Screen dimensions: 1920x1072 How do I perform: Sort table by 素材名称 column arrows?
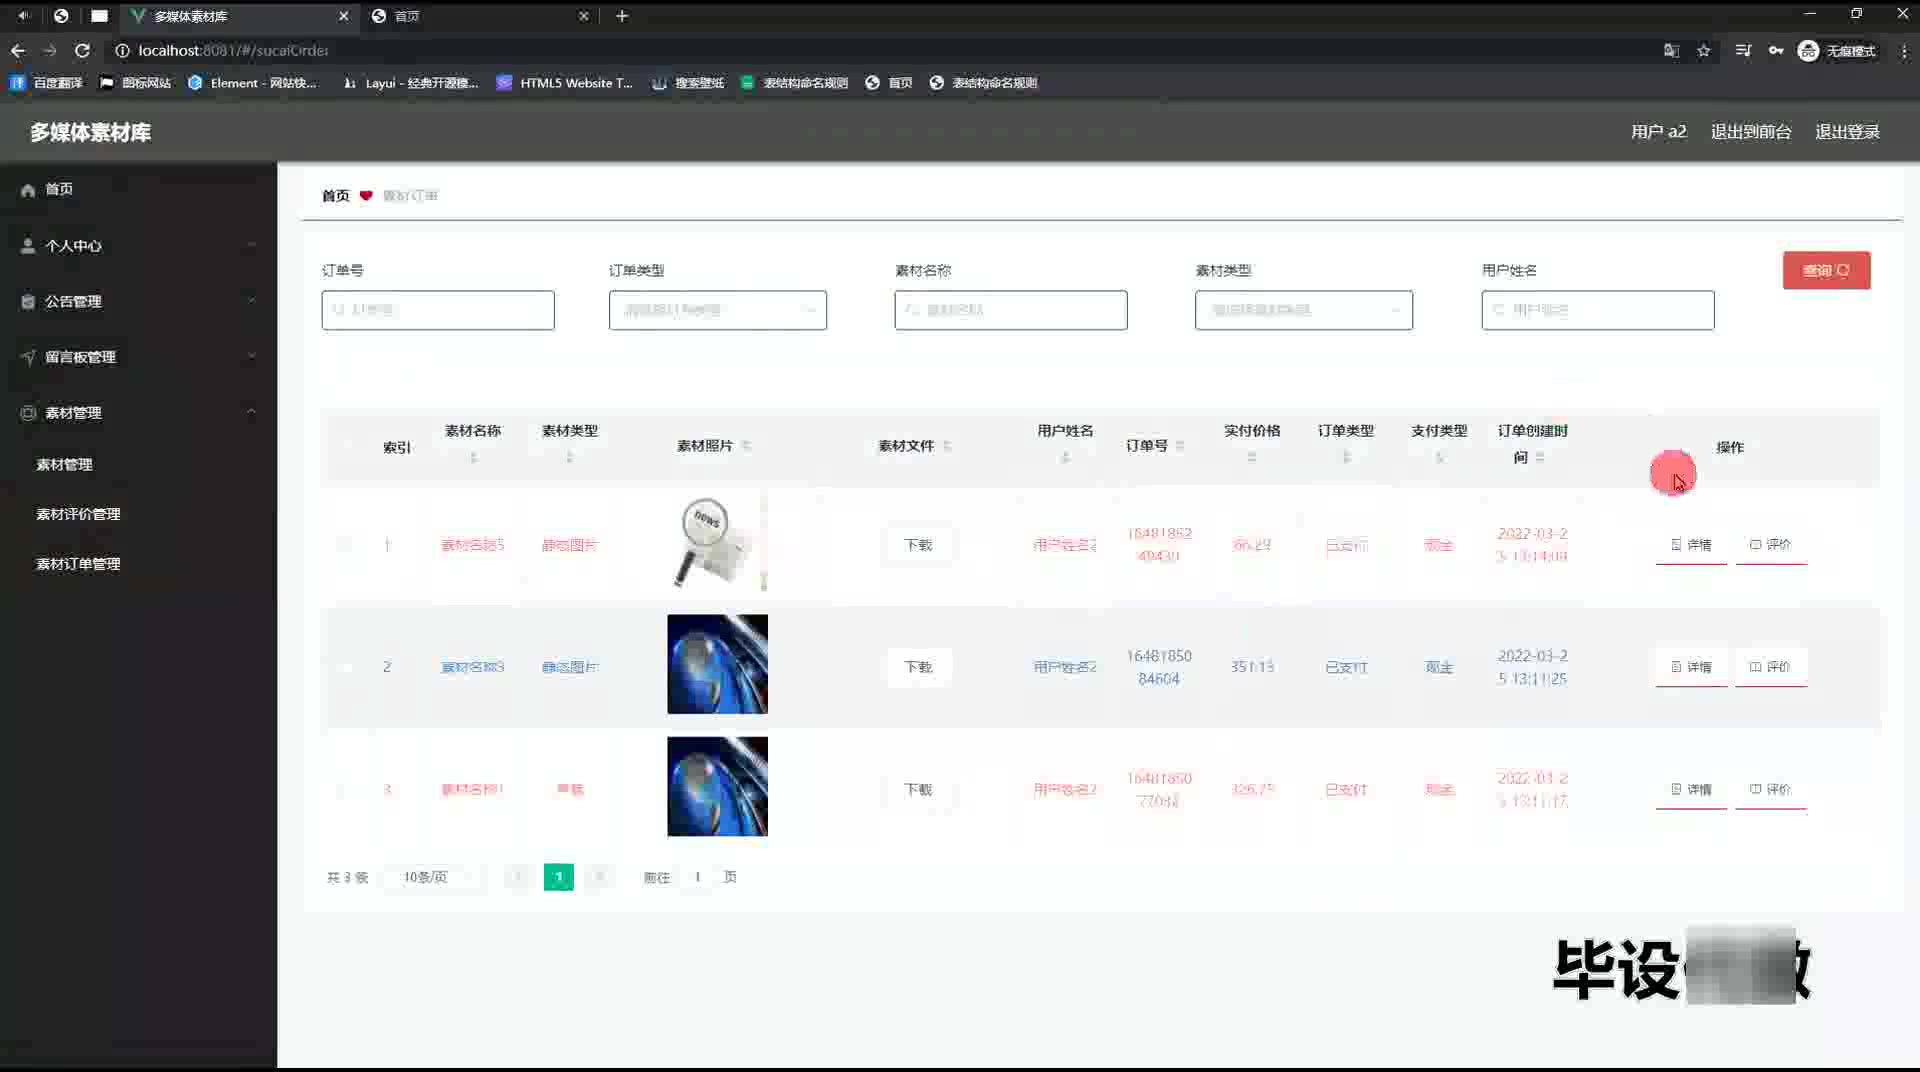pos(473,457)
